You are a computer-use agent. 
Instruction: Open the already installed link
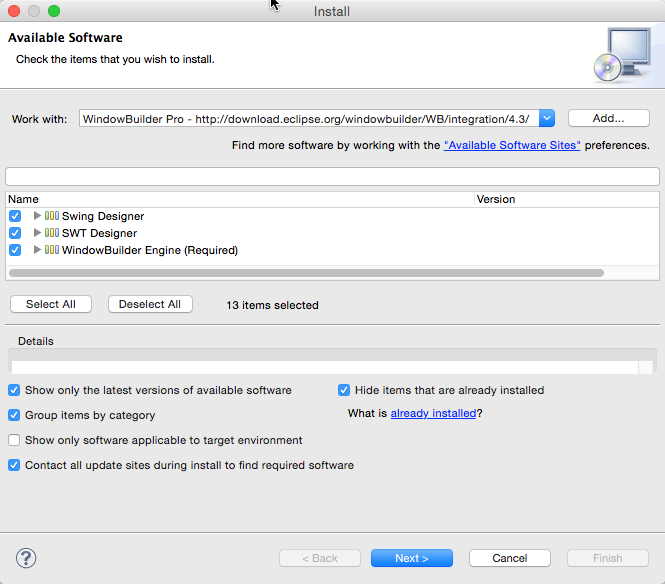(x=433, y=414)
